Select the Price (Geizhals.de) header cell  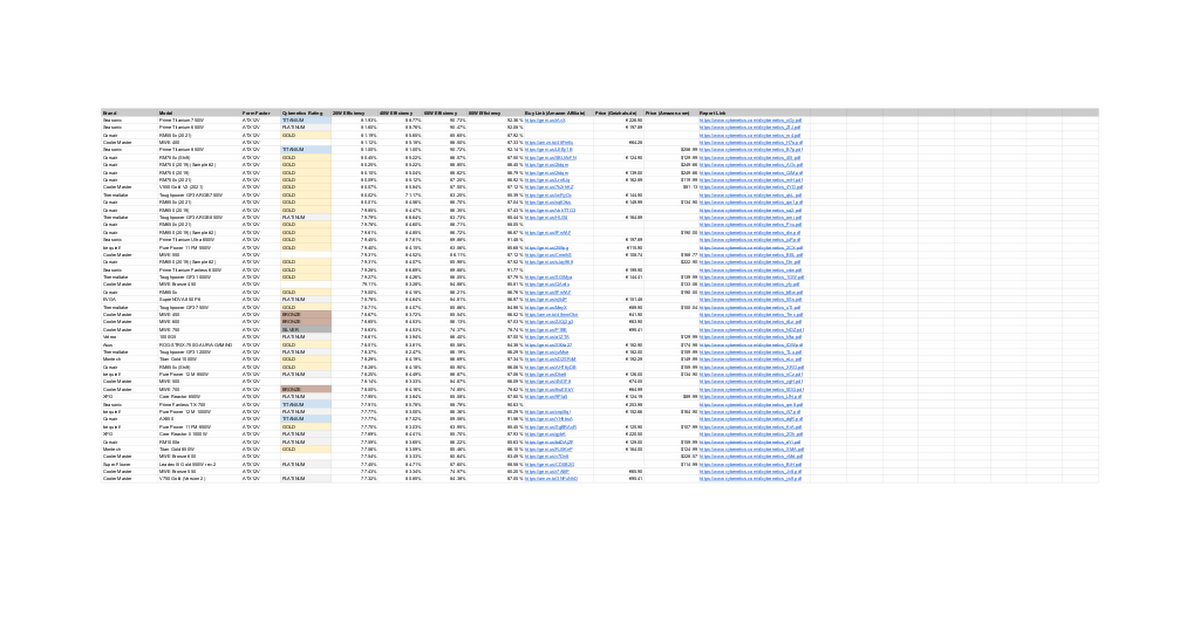[x=619, y=113]
